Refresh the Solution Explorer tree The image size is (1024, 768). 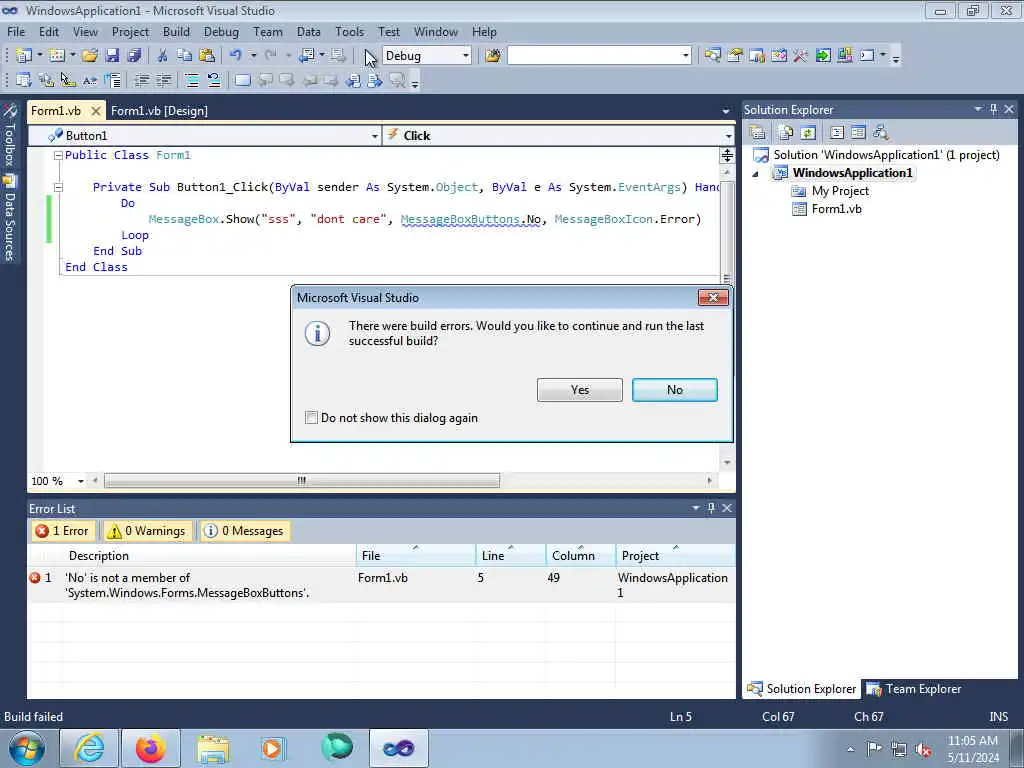click(808, 133)
